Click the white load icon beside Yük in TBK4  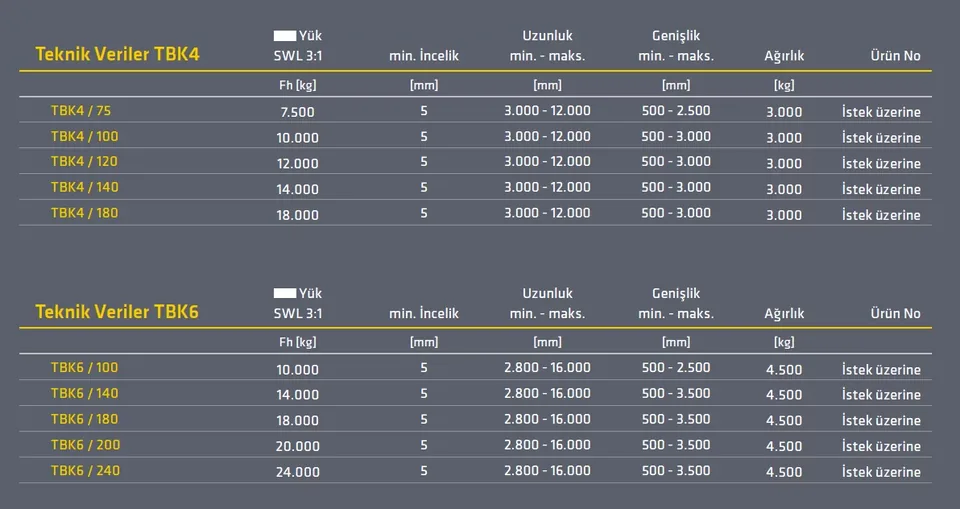click(x=285, y=36)
